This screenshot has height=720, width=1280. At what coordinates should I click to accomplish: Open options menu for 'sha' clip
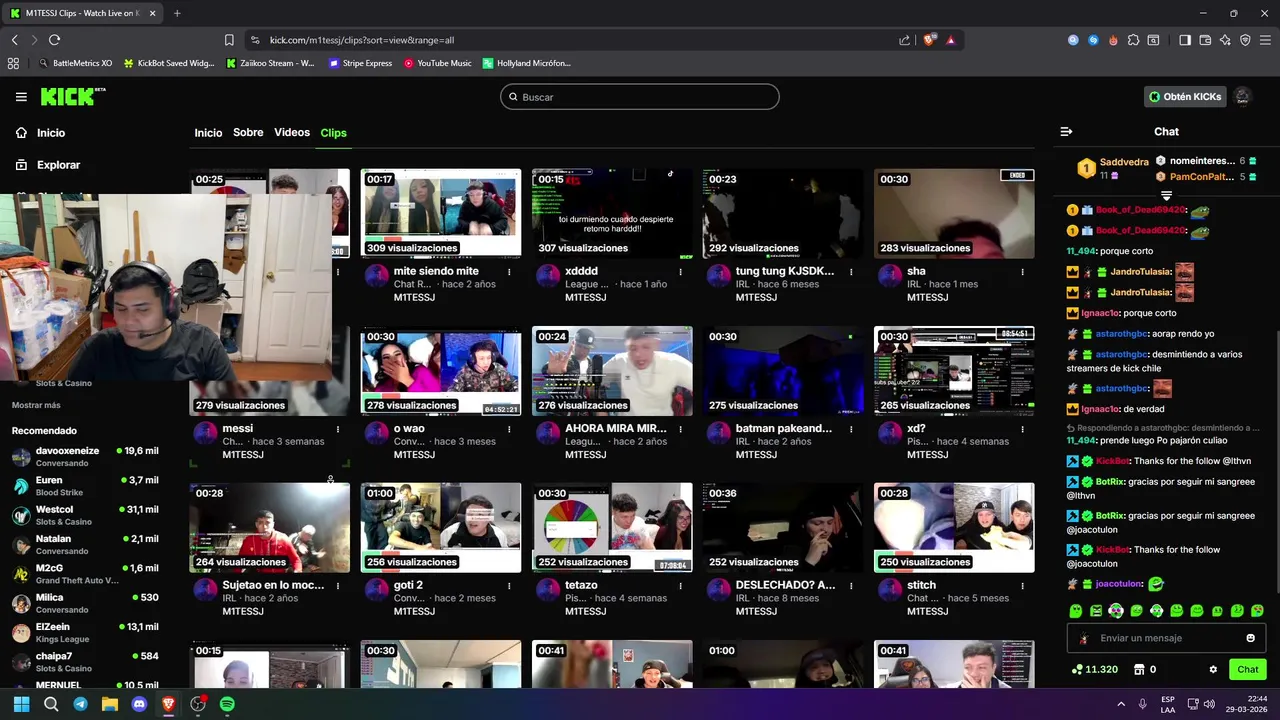(x=1022, y=271)
